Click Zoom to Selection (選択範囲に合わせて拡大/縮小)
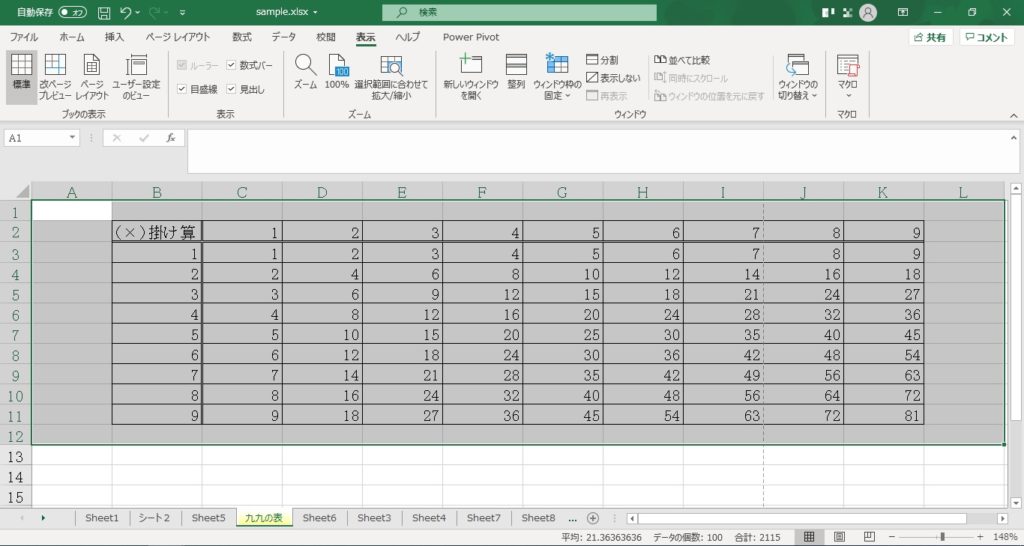The width and height of the screenshot is (1024, 546). pos(391,77)
